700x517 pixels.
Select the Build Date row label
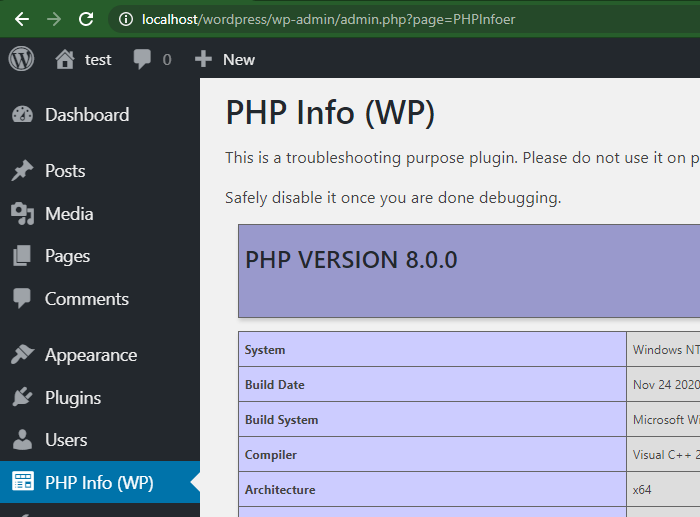pyautogui.click(x=275, y=385)
